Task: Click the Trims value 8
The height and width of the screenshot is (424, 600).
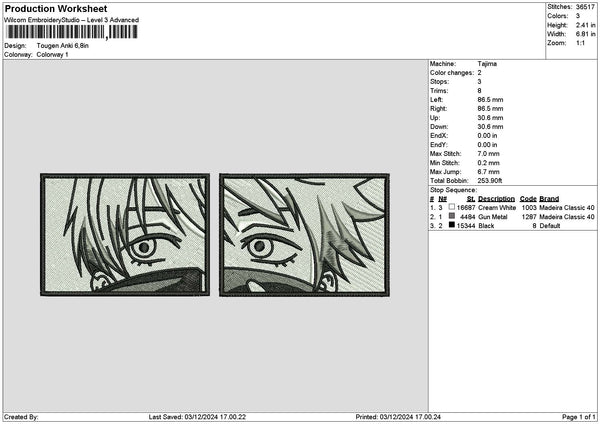Action: pos(479,91)
